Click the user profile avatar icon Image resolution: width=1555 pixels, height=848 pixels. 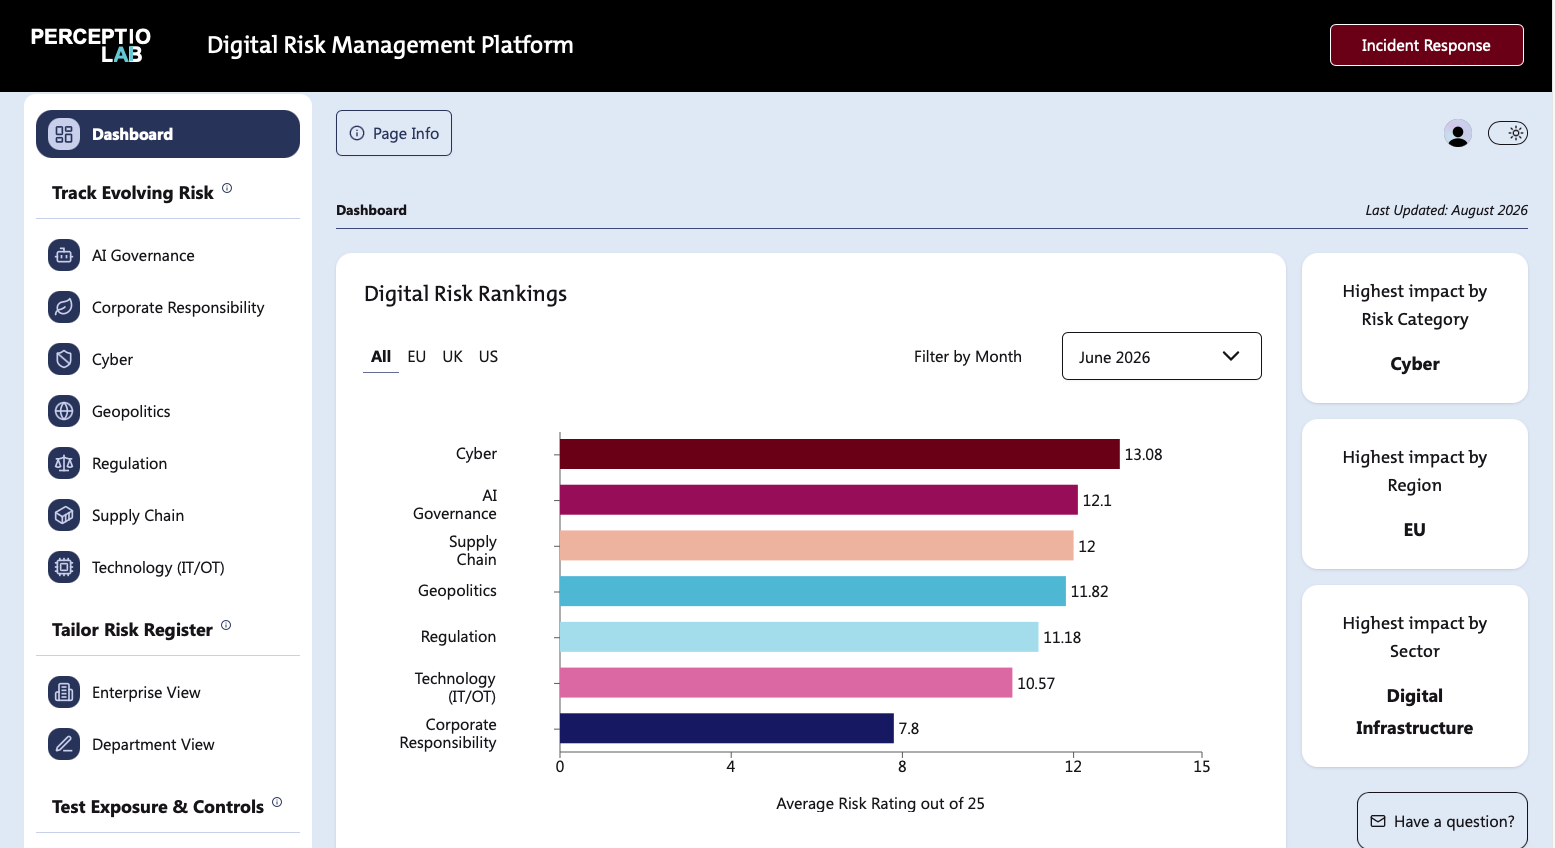[x=1458, y=133]
